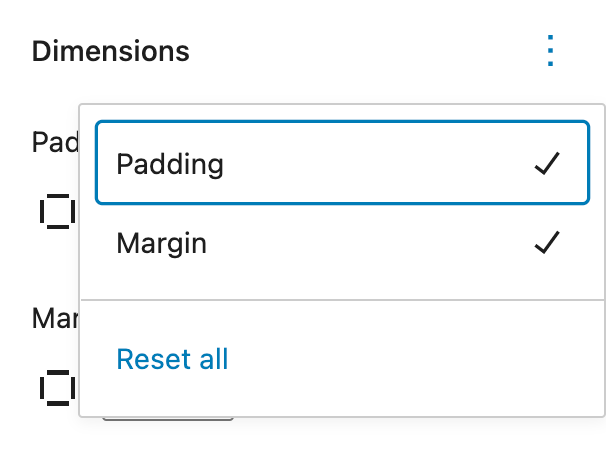606x450 pixels.
Task: Click the Padding sides box icon
Action: [x=57, y=211]
